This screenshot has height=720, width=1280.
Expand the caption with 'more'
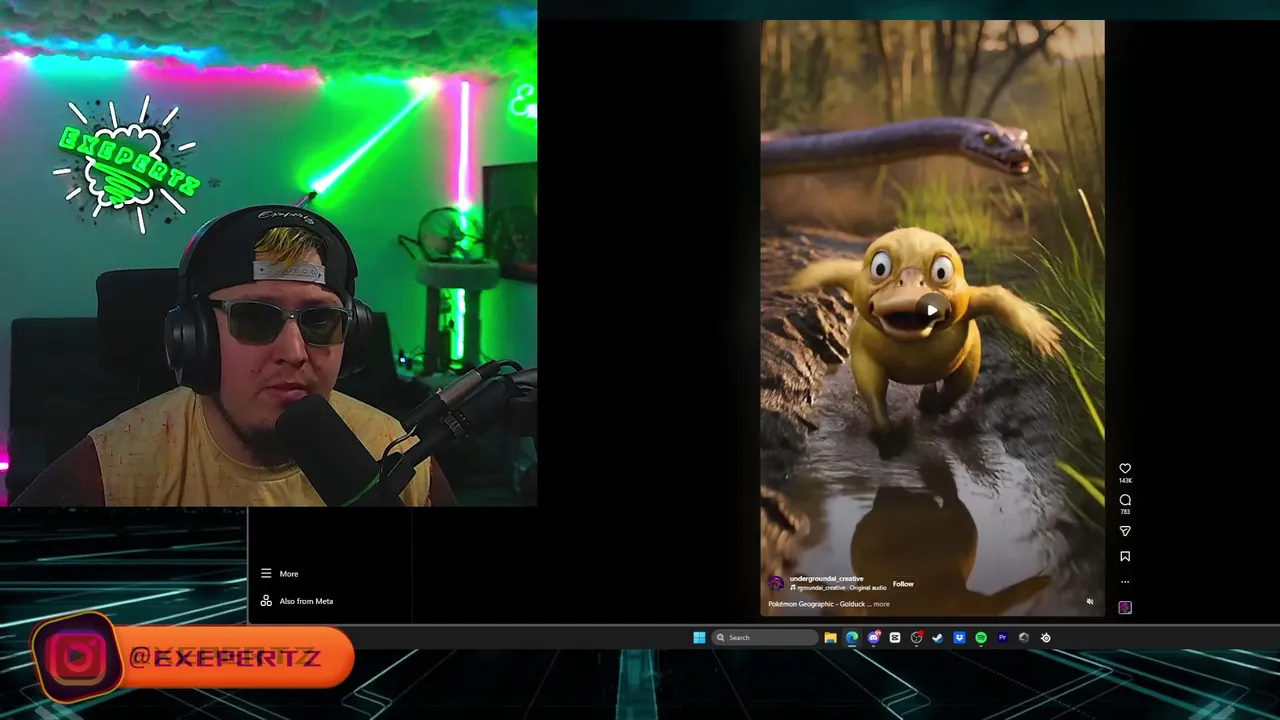881,604
